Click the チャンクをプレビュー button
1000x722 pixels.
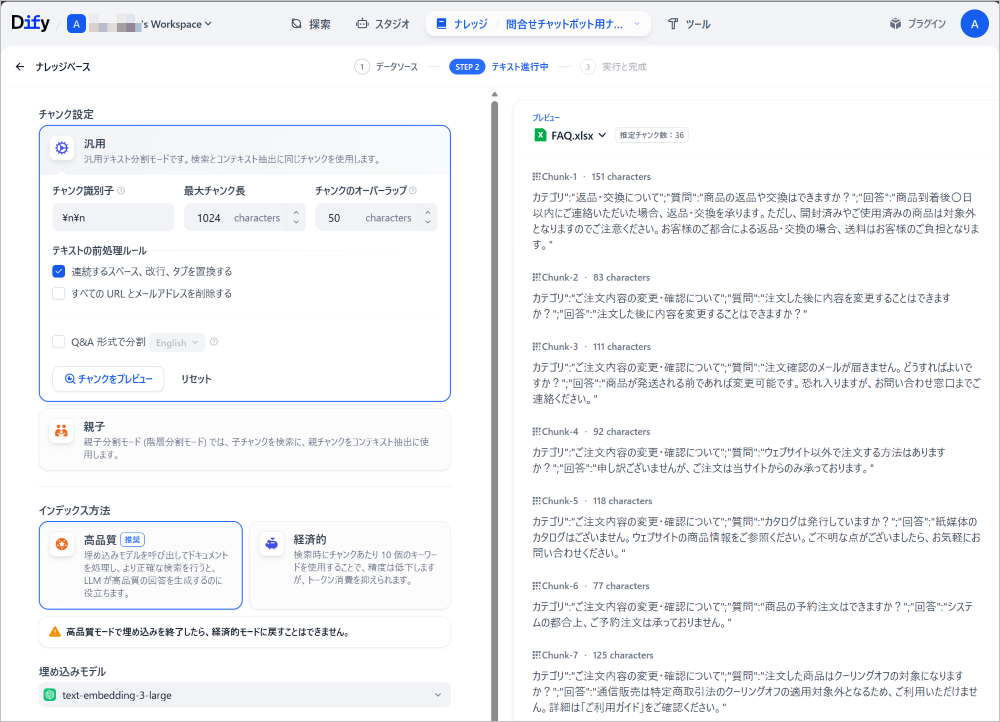coord(108,379)
